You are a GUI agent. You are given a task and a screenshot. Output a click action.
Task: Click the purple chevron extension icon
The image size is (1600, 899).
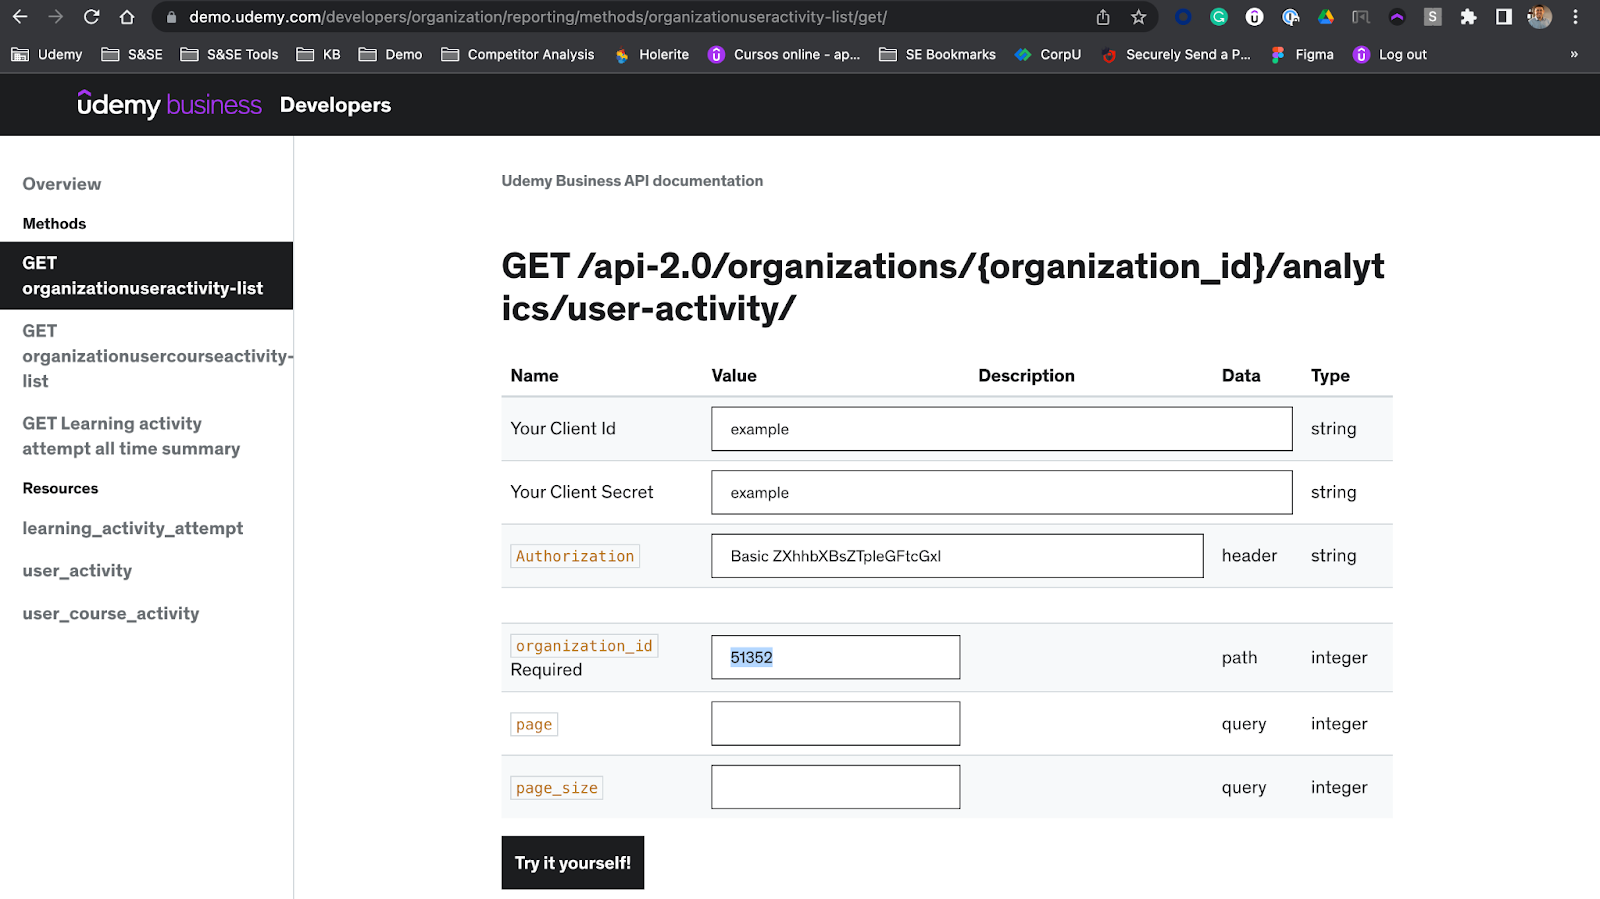tap(1397, 17)
